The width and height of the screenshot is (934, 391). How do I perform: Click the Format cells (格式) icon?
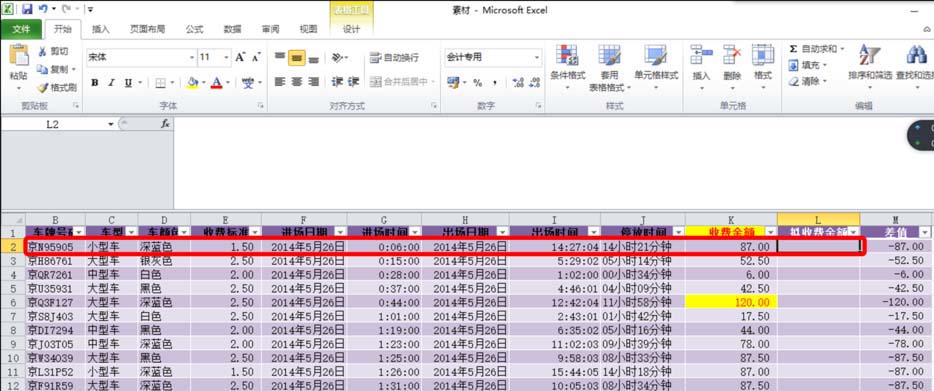pos(762,55)
